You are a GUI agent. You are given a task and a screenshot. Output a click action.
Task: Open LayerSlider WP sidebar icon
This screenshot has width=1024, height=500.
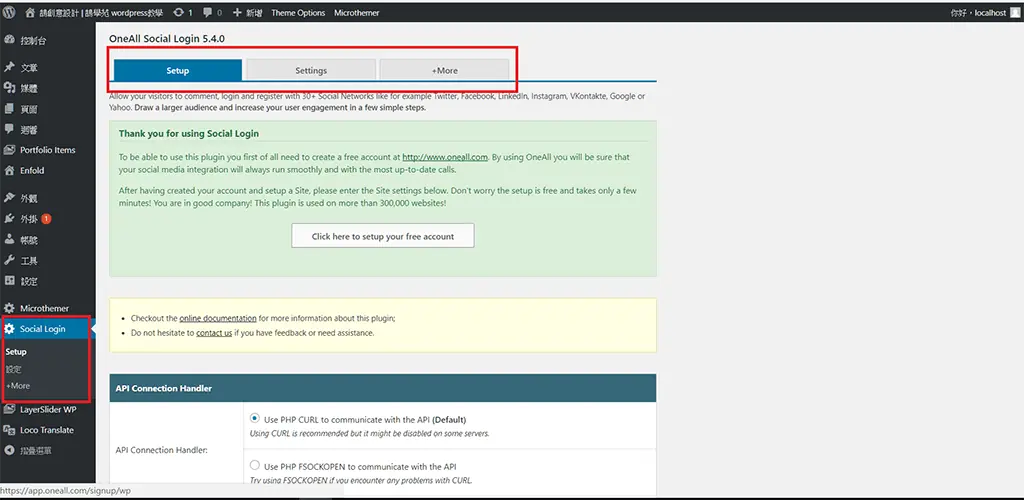click(x=9, y=410)
